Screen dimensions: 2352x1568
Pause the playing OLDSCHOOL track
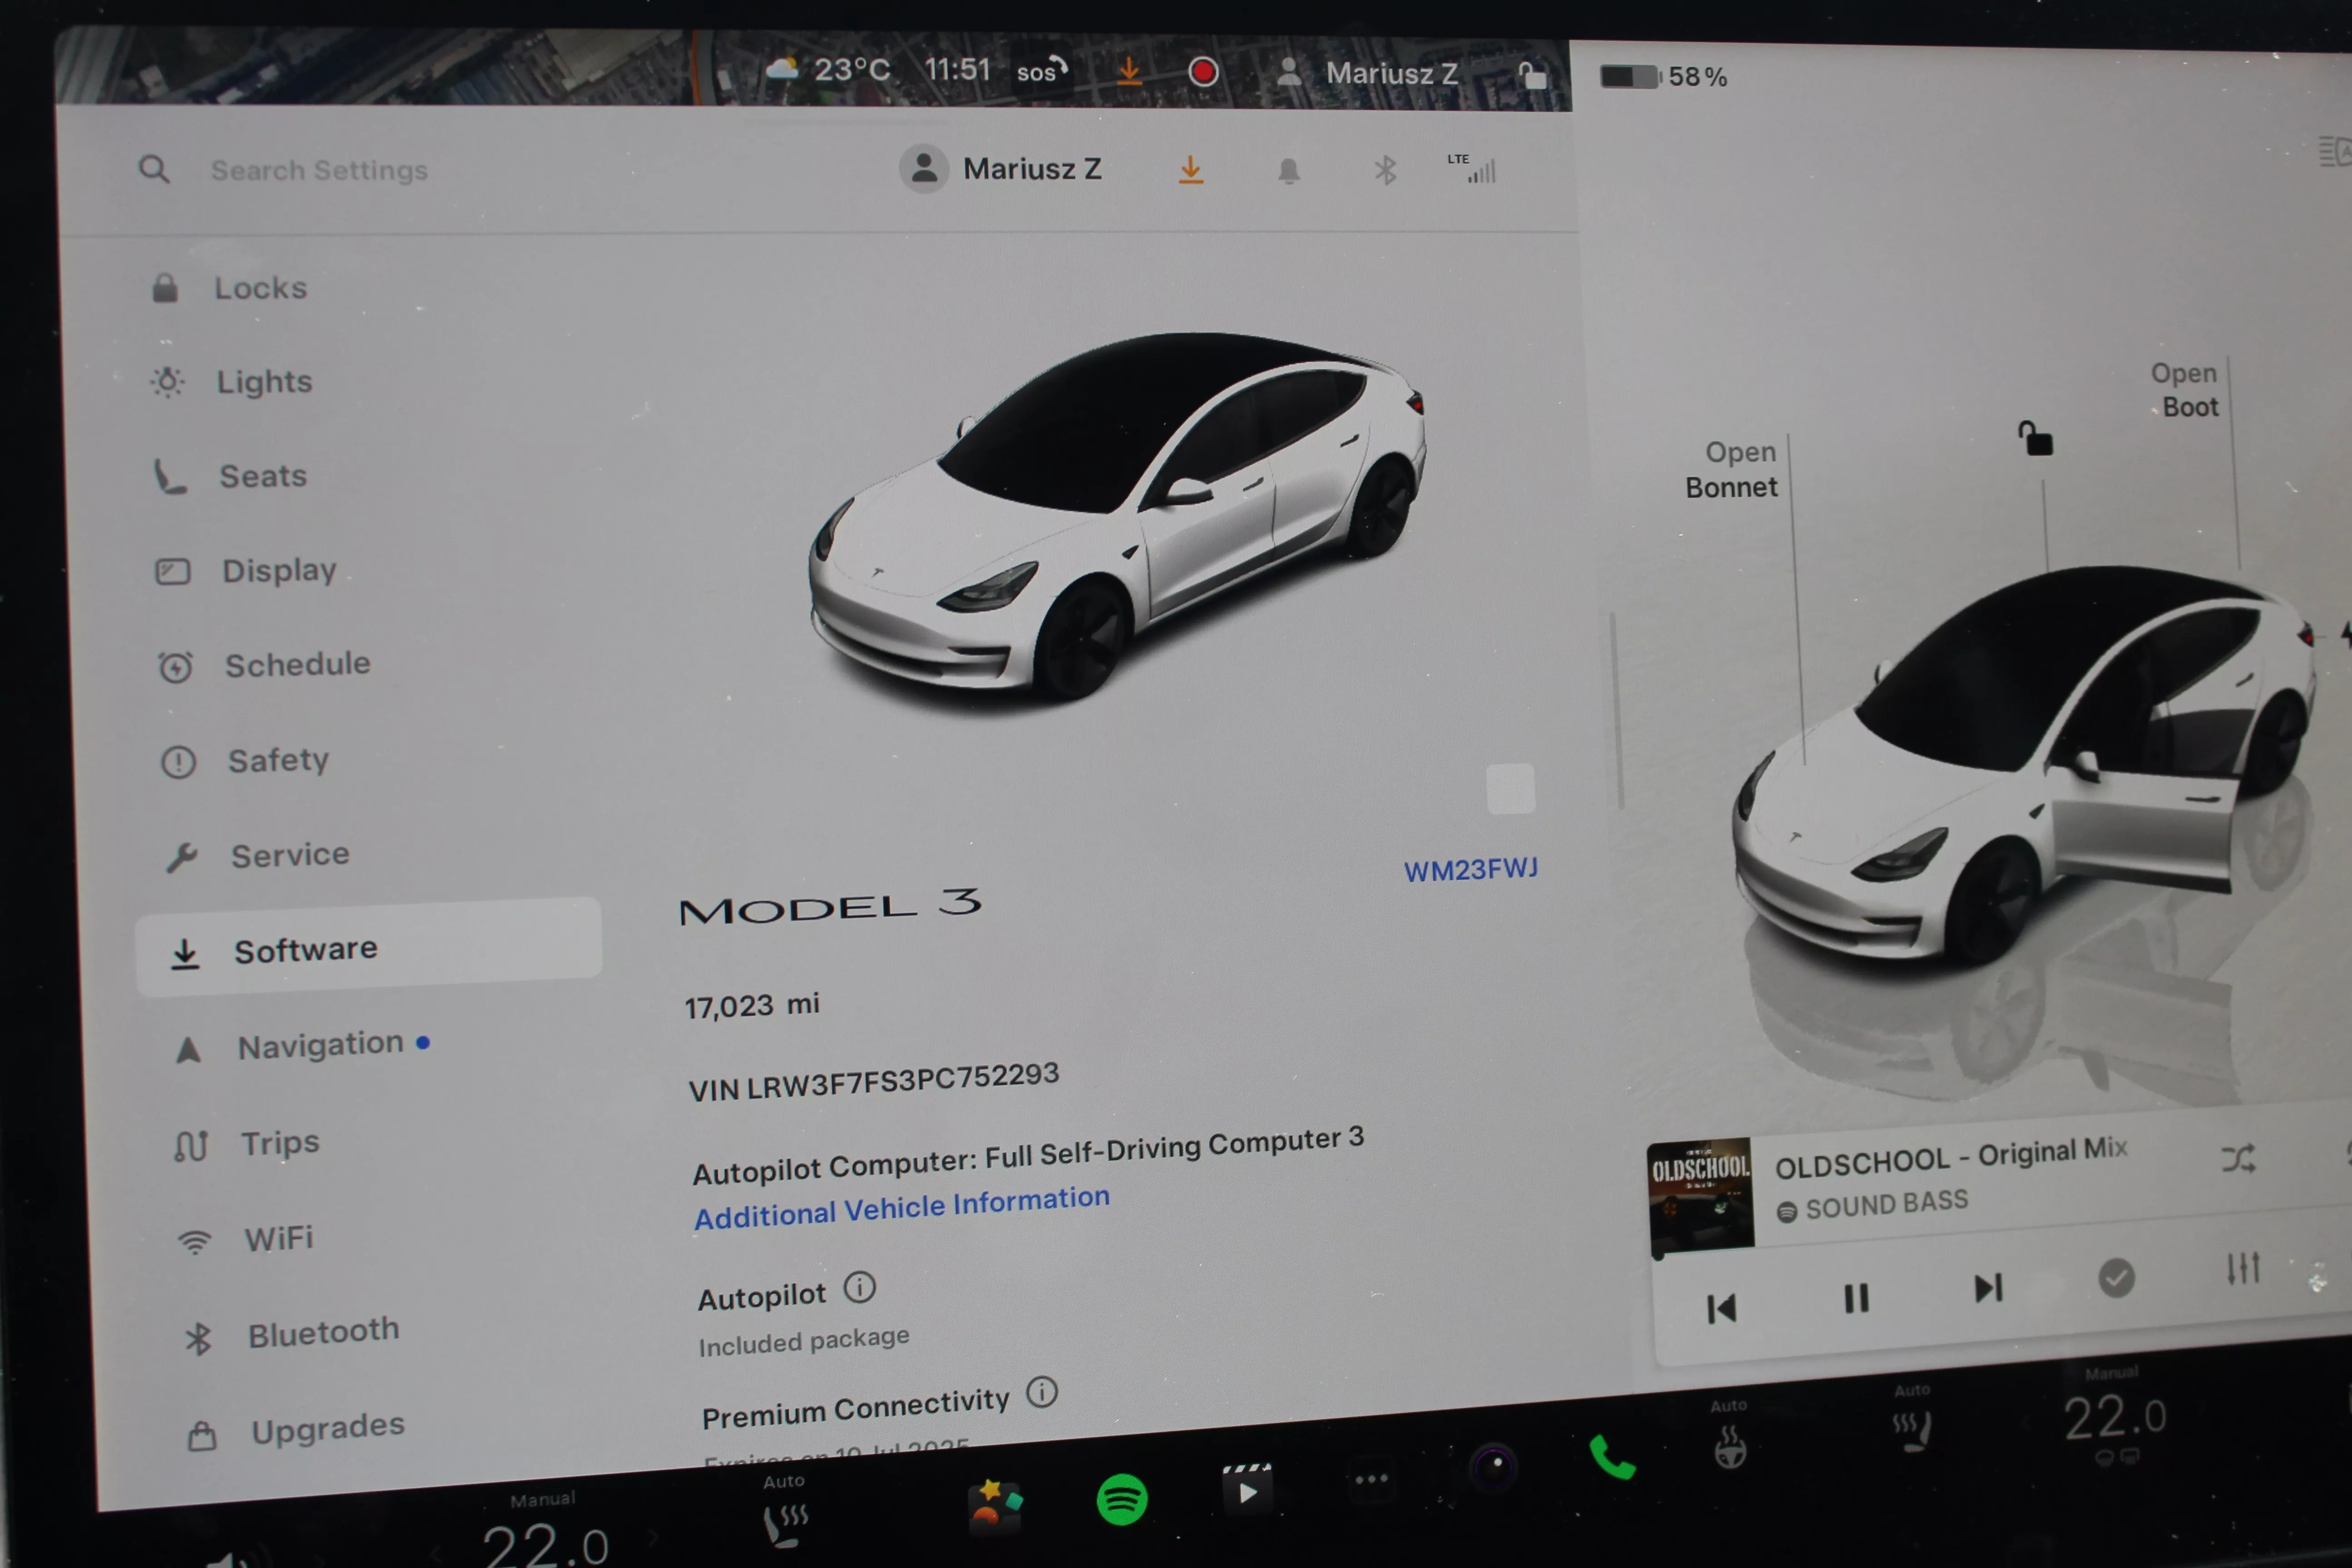[x=1856, y=1298]
